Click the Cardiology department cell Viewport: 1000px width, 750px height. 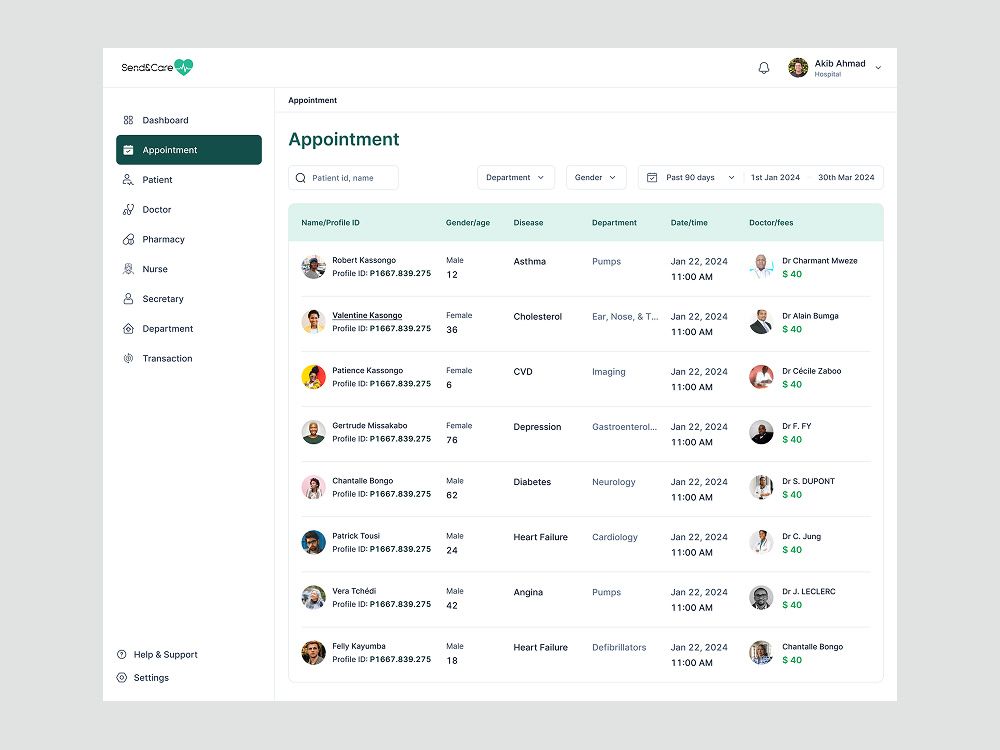pos(615,537)
